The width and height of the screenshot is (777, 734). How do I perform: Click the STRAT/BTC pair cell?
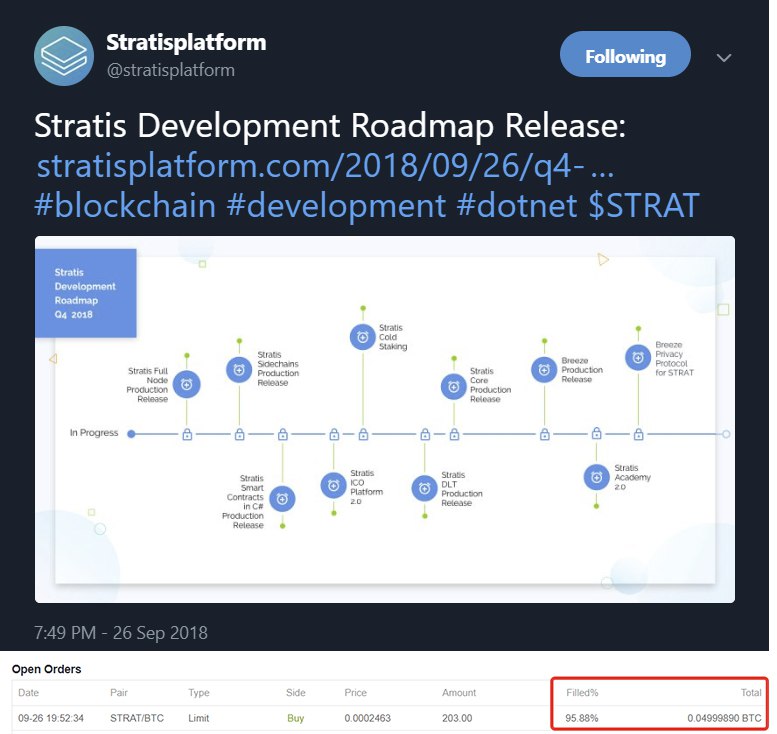[x=137, y=718]
